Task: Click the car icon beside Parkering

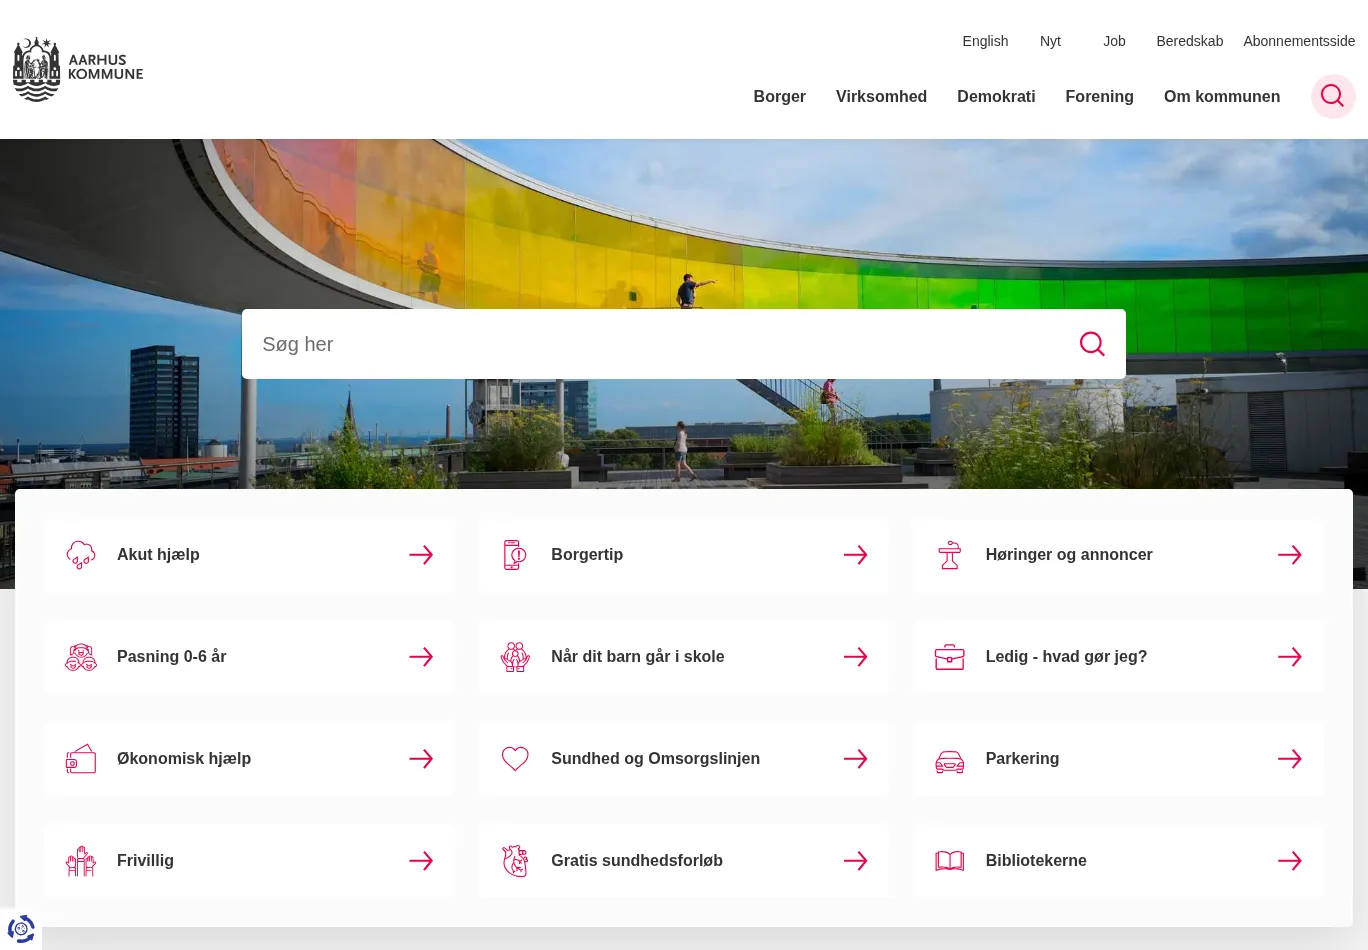Action: click(x=949, y=760)
